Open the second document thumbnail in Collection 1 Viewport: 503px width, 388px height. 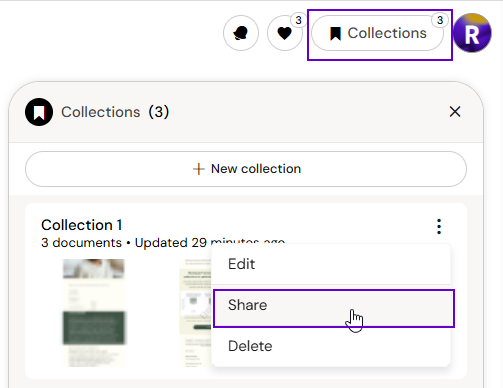(195, 313)
